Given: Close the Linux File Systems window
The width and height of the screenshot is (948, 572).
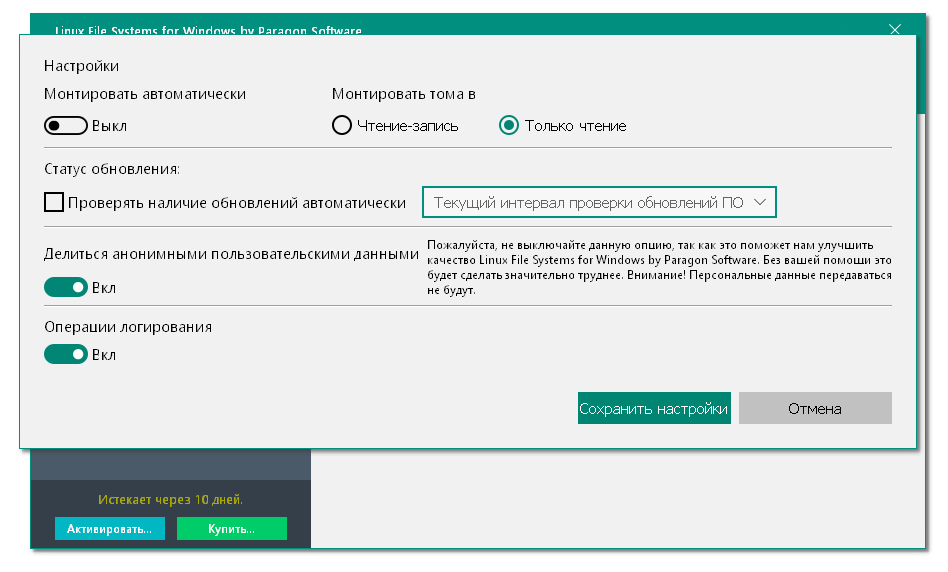Looking at the screenshot, I should coord(895,29).
